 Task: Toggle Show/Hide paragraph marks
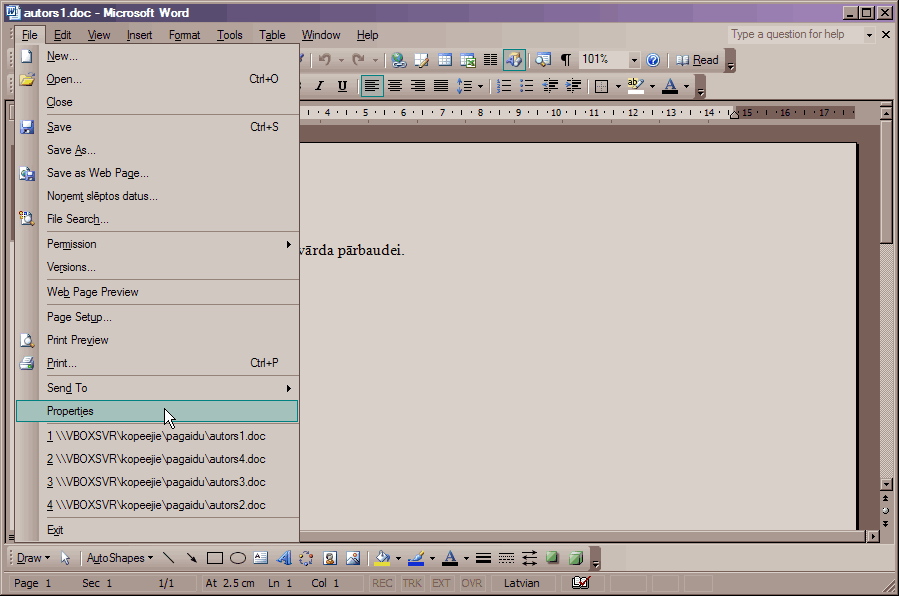pyautogui.click(x=566, y=60)
